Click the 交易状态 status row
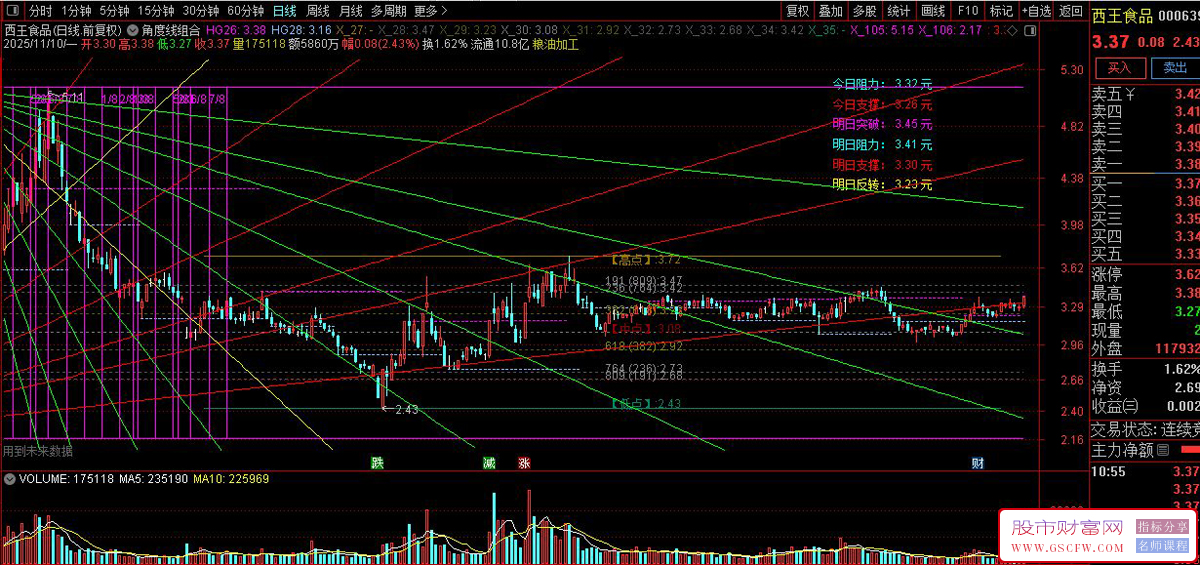This screenshot has width=1200, height=565. (1145, 428)
